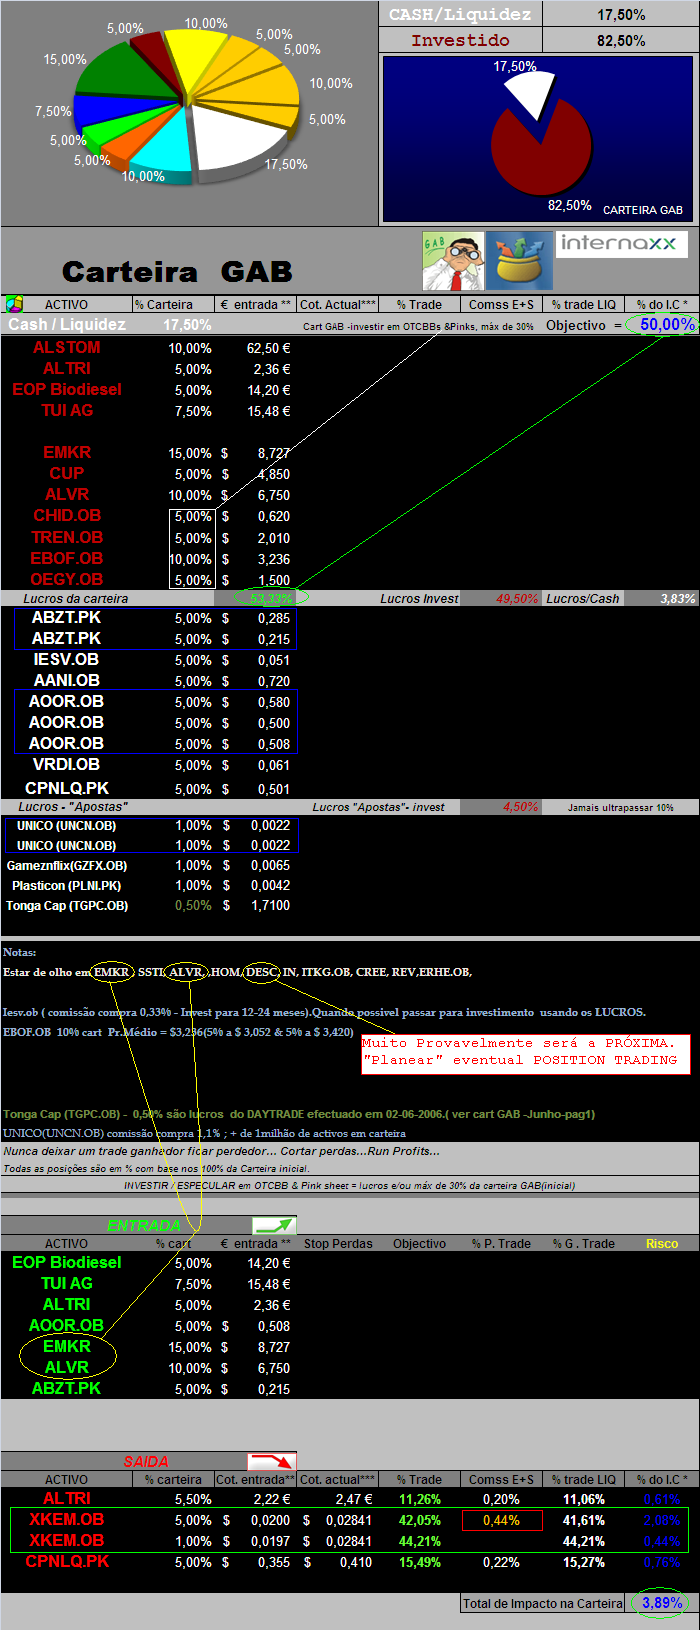Select the yellow Risco column header

tap(662, 1243)
